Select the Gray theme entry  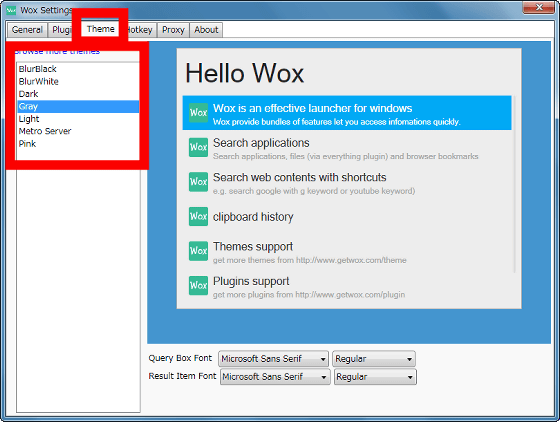pyautogui.click(x=78, y=106)
